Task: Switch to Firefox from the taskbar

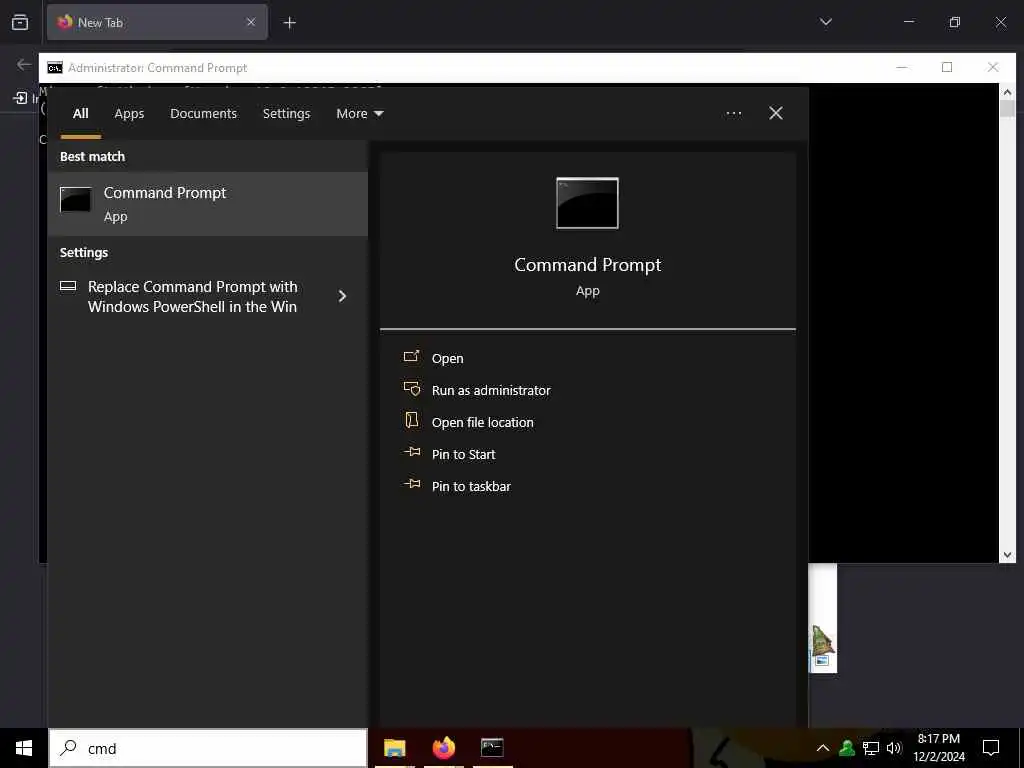Action: click(x=444, y=748)
